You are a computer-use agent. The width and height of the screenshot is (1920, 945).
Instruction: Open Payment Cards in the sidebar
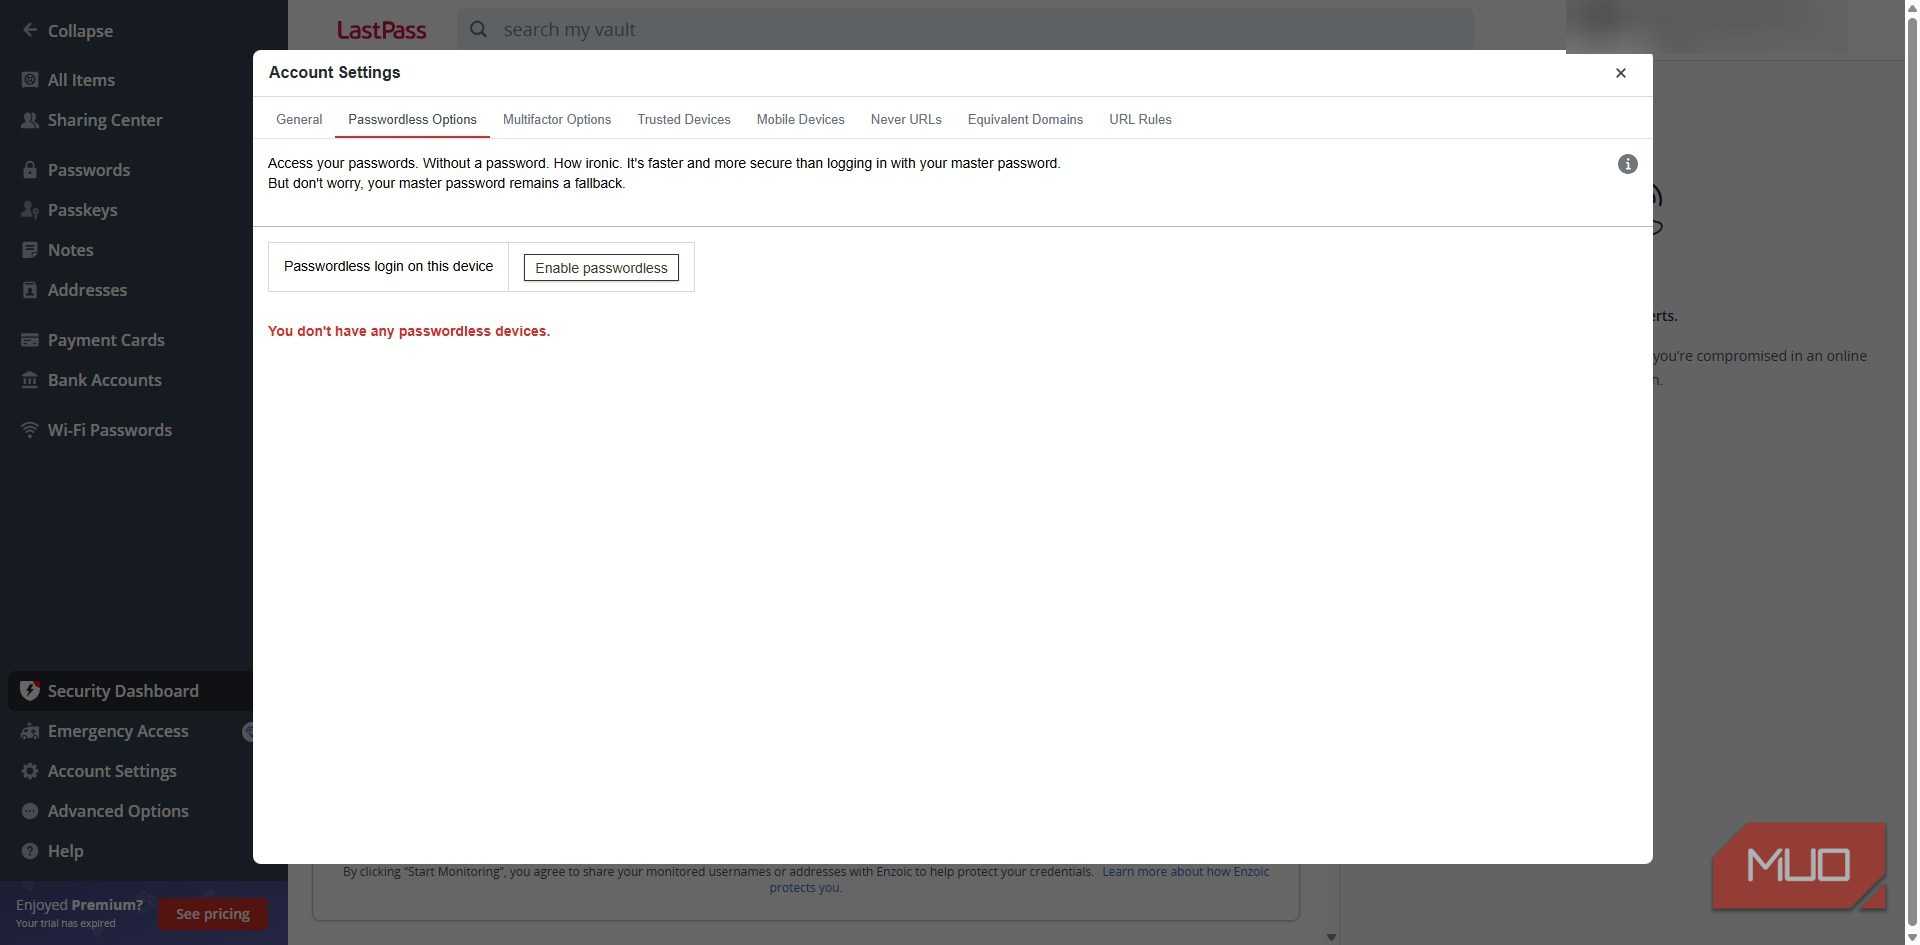105,340
